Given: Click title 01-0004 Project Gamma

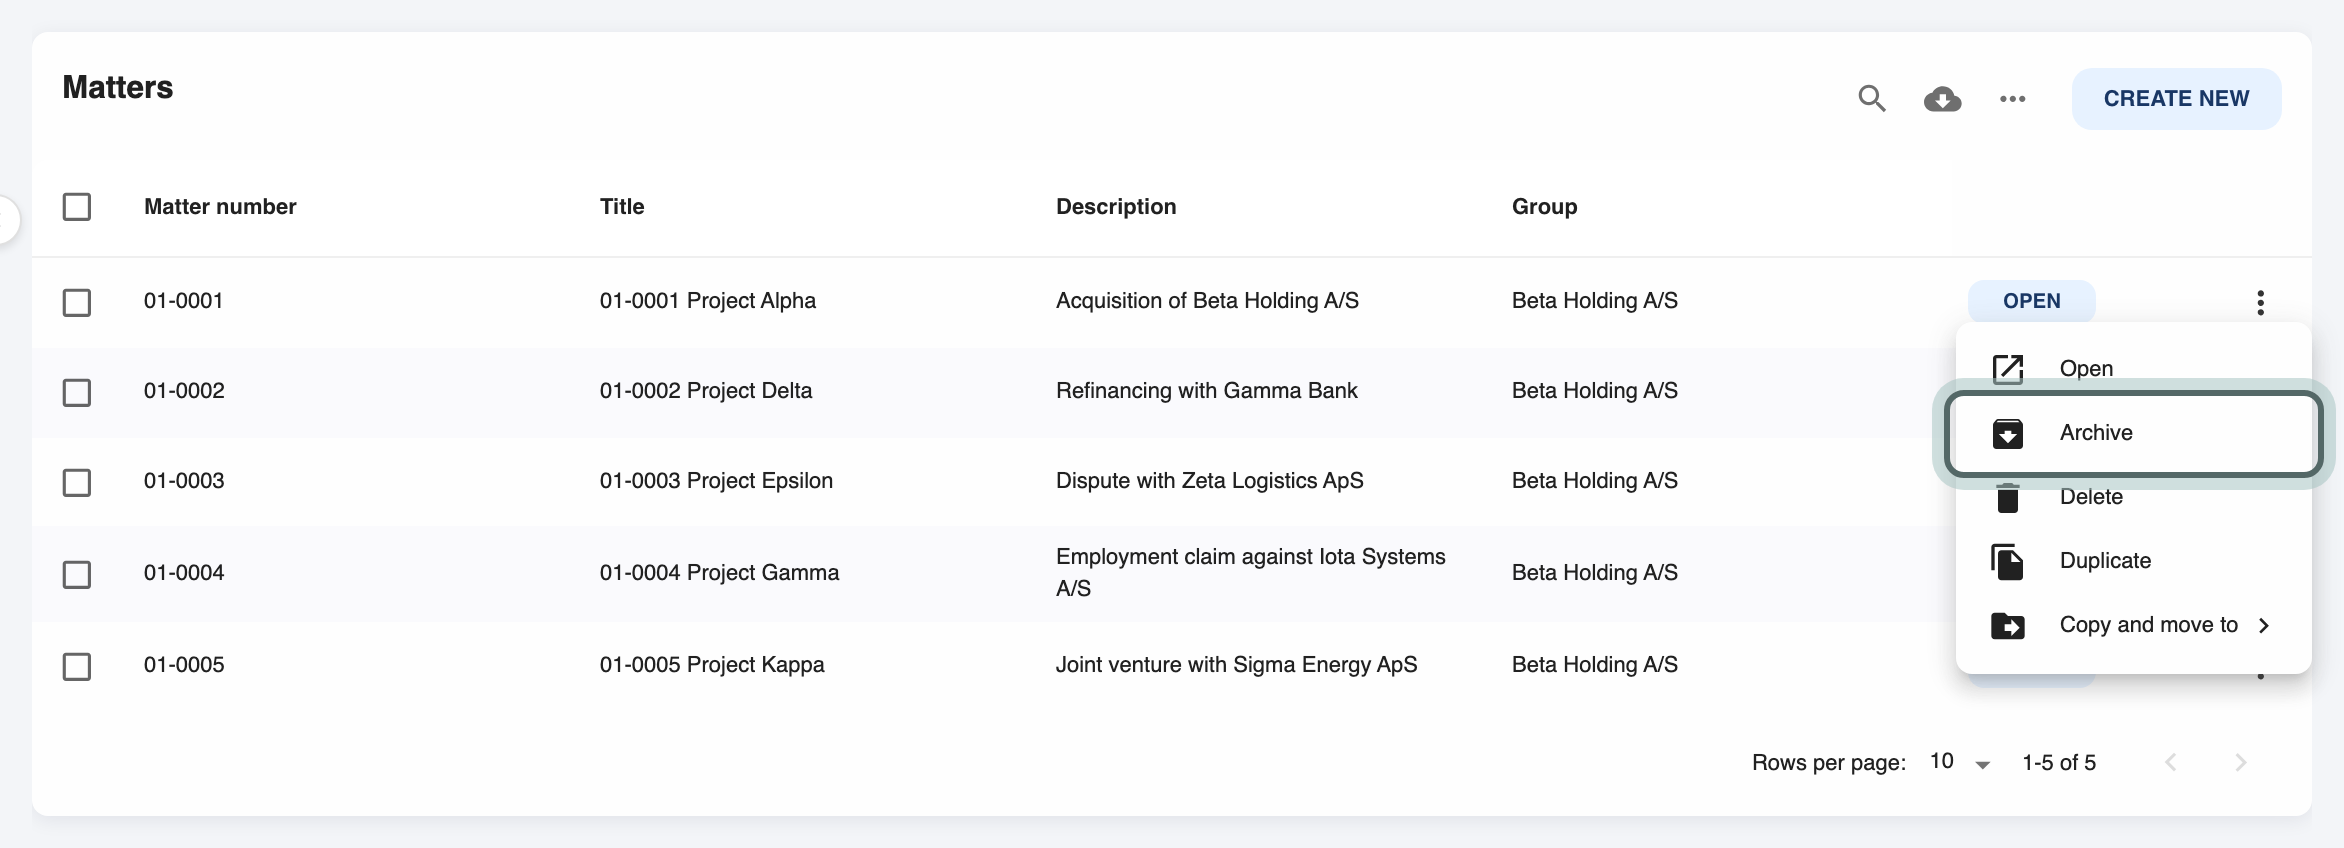Looking at the screenshot, I should [719, 572].
